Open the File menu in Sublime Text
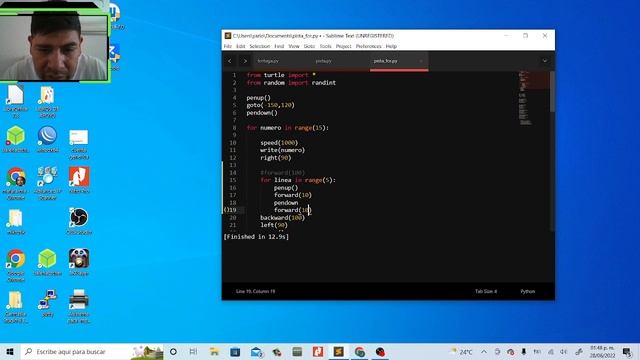 click(x=227, y=47)
